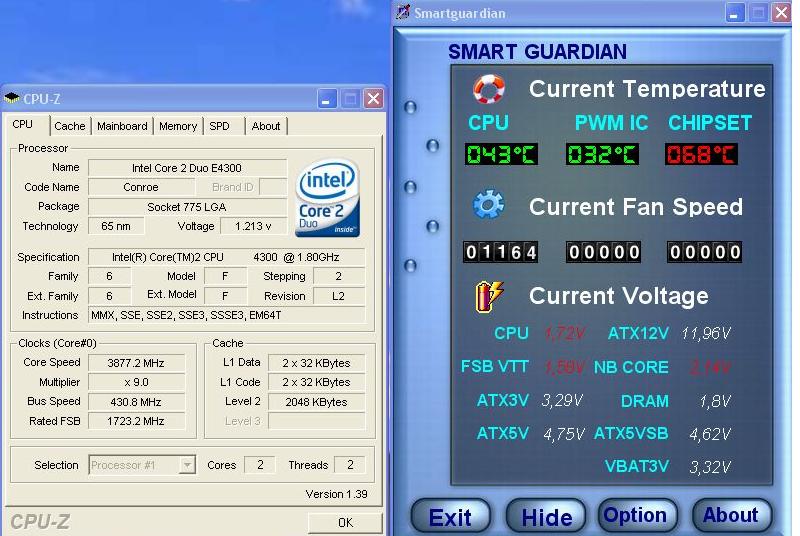Image resolution: width=800 pixels, height=536 pixels.
Task: Close the Smartguardian window
Action: pos(781,13)
